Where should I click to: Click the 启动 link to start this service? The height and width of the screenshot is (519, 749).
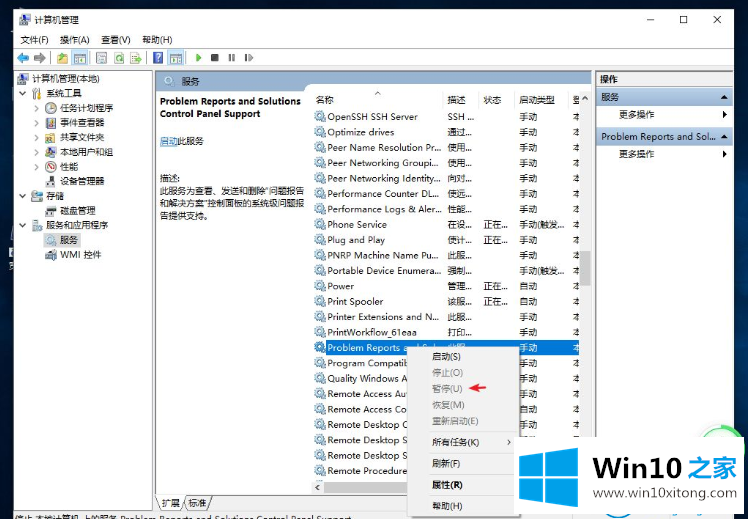[x=168, y=141]
